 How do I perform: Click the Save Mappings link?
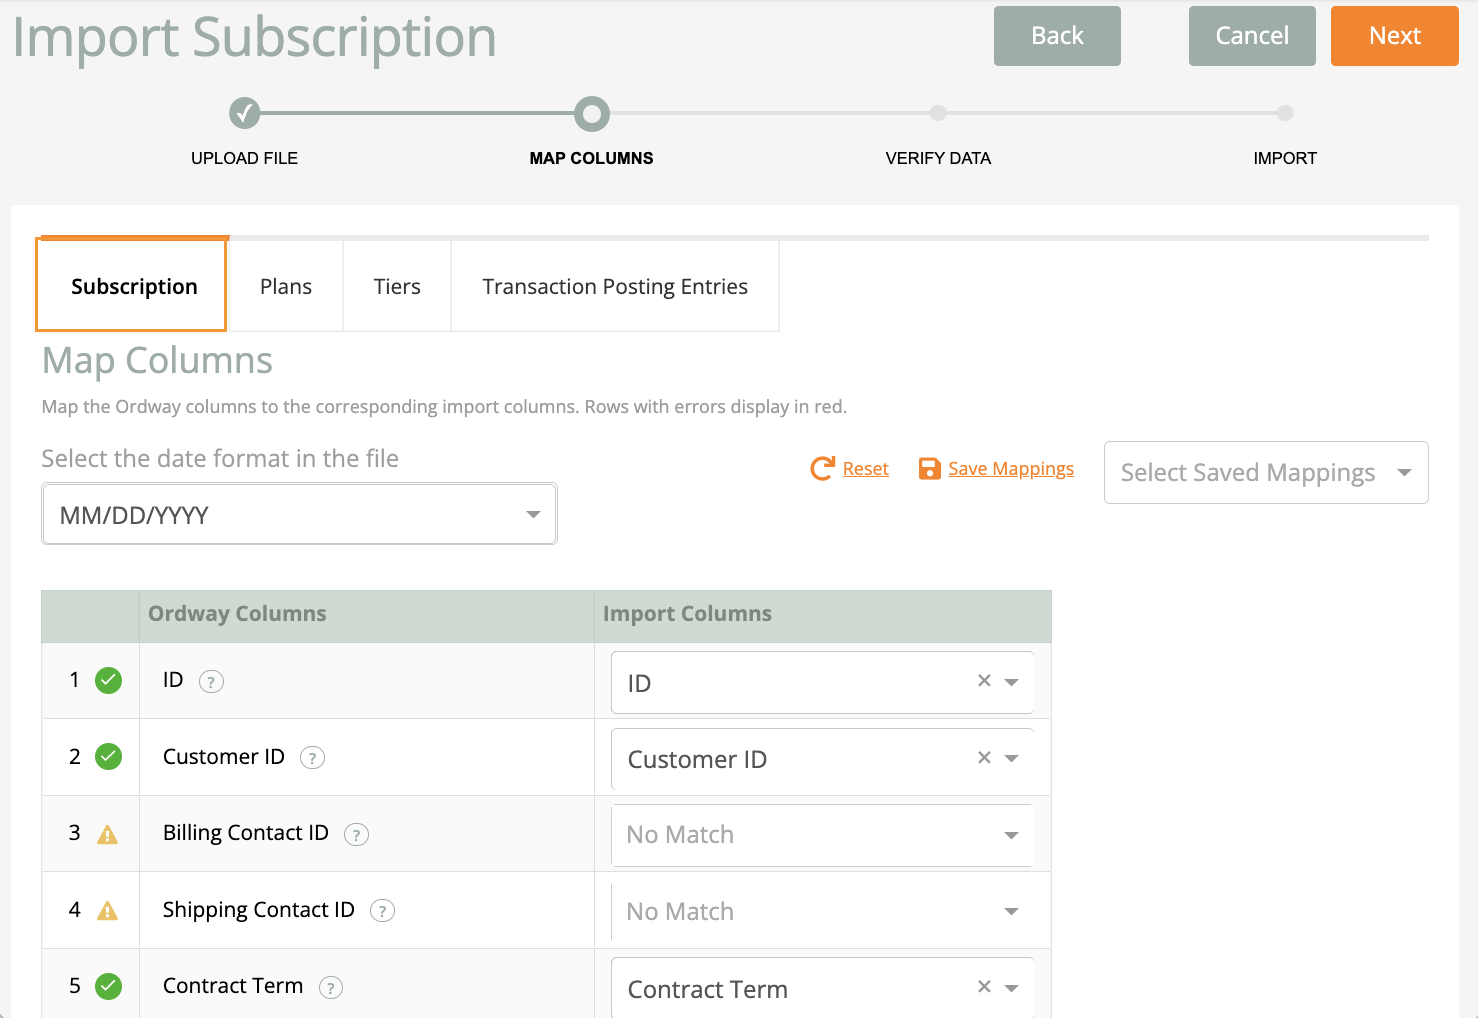(1011, 469)
